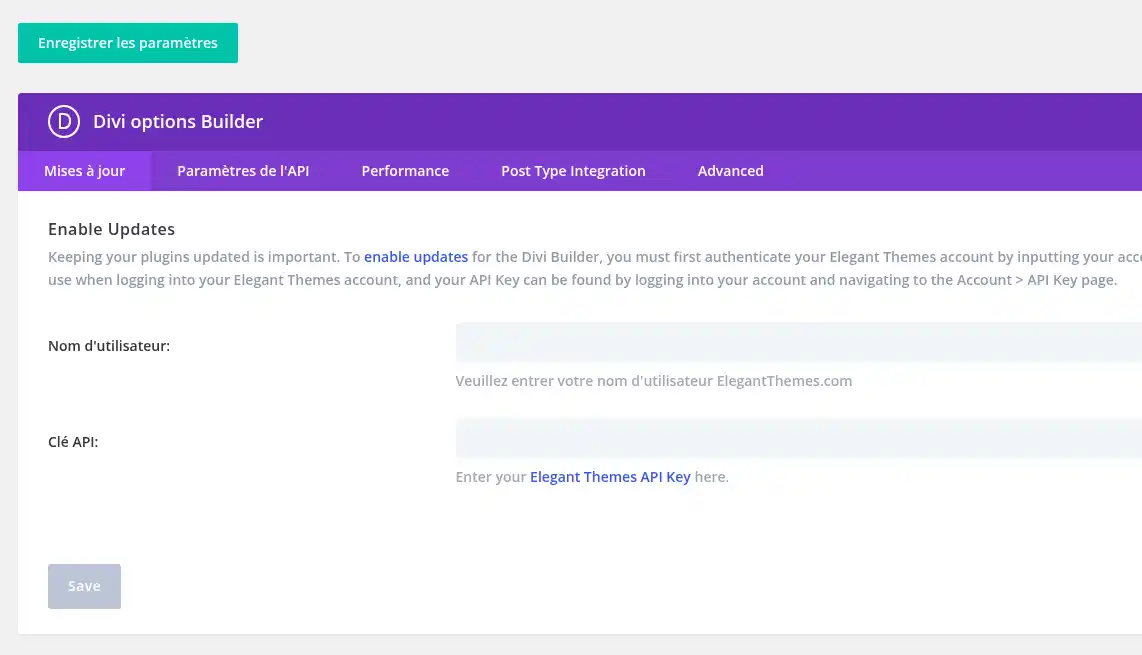Click the grey Save button

tap(84, 587)
